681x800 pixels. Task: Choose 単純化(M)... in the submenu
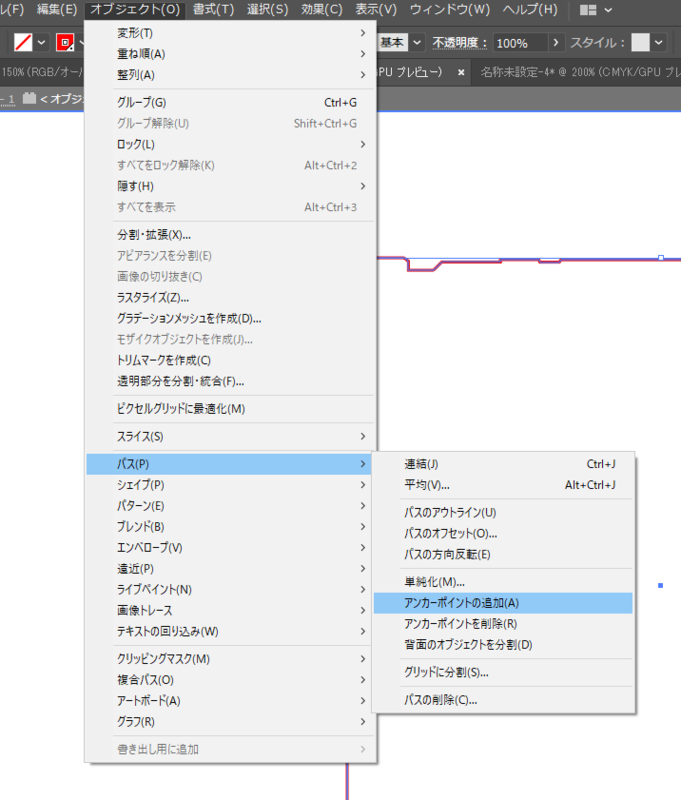click(503, 582)
